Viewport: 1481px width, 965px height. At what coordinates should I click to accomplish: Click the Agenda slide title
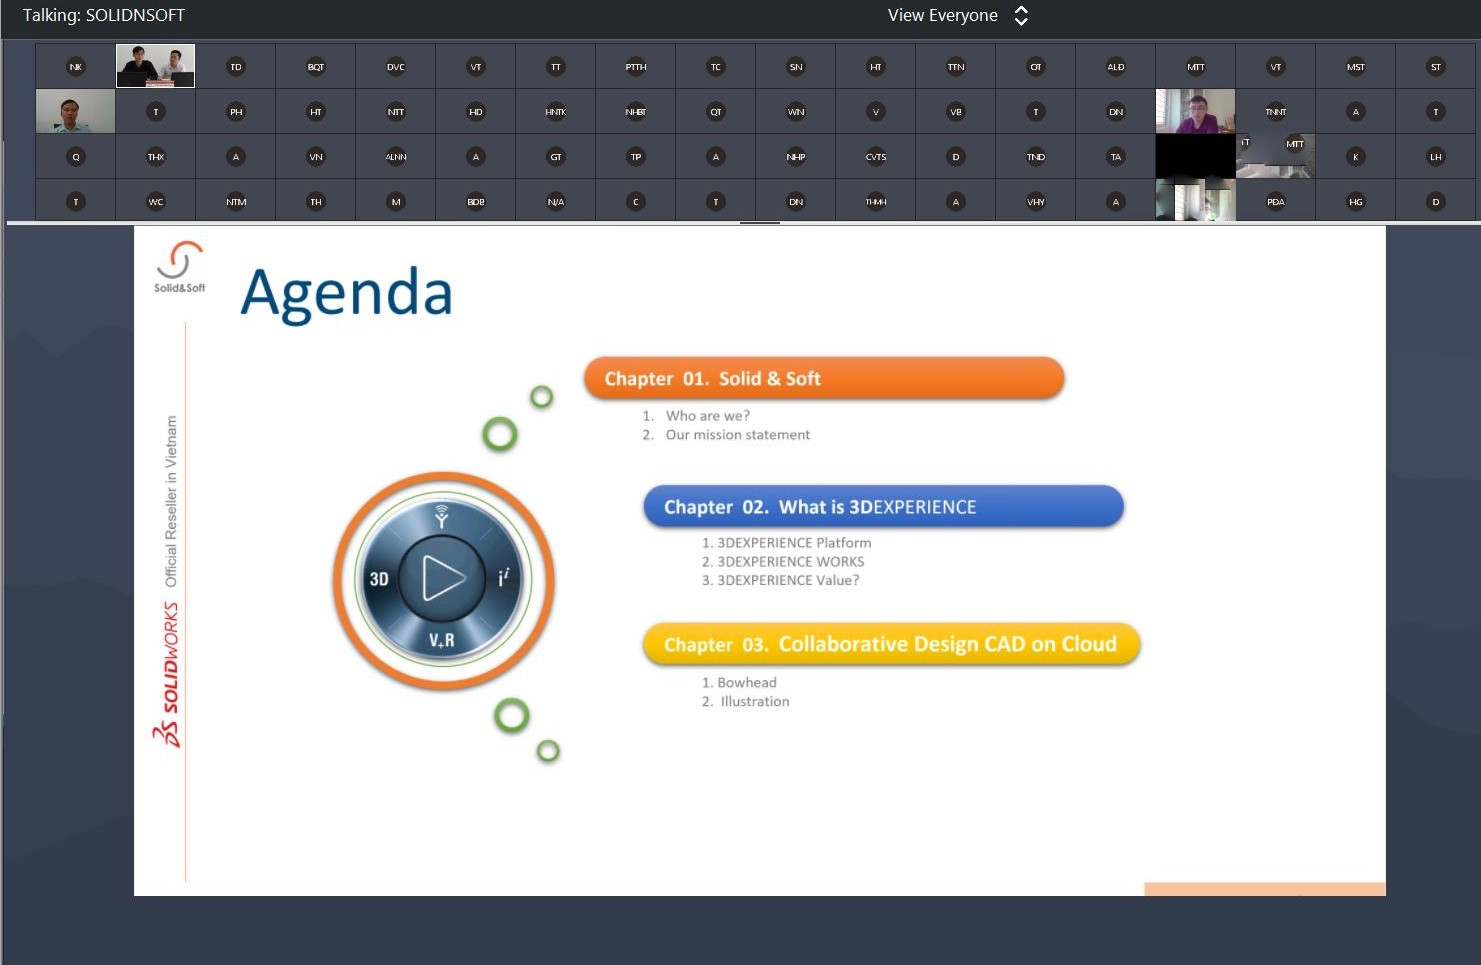(346, 295)
